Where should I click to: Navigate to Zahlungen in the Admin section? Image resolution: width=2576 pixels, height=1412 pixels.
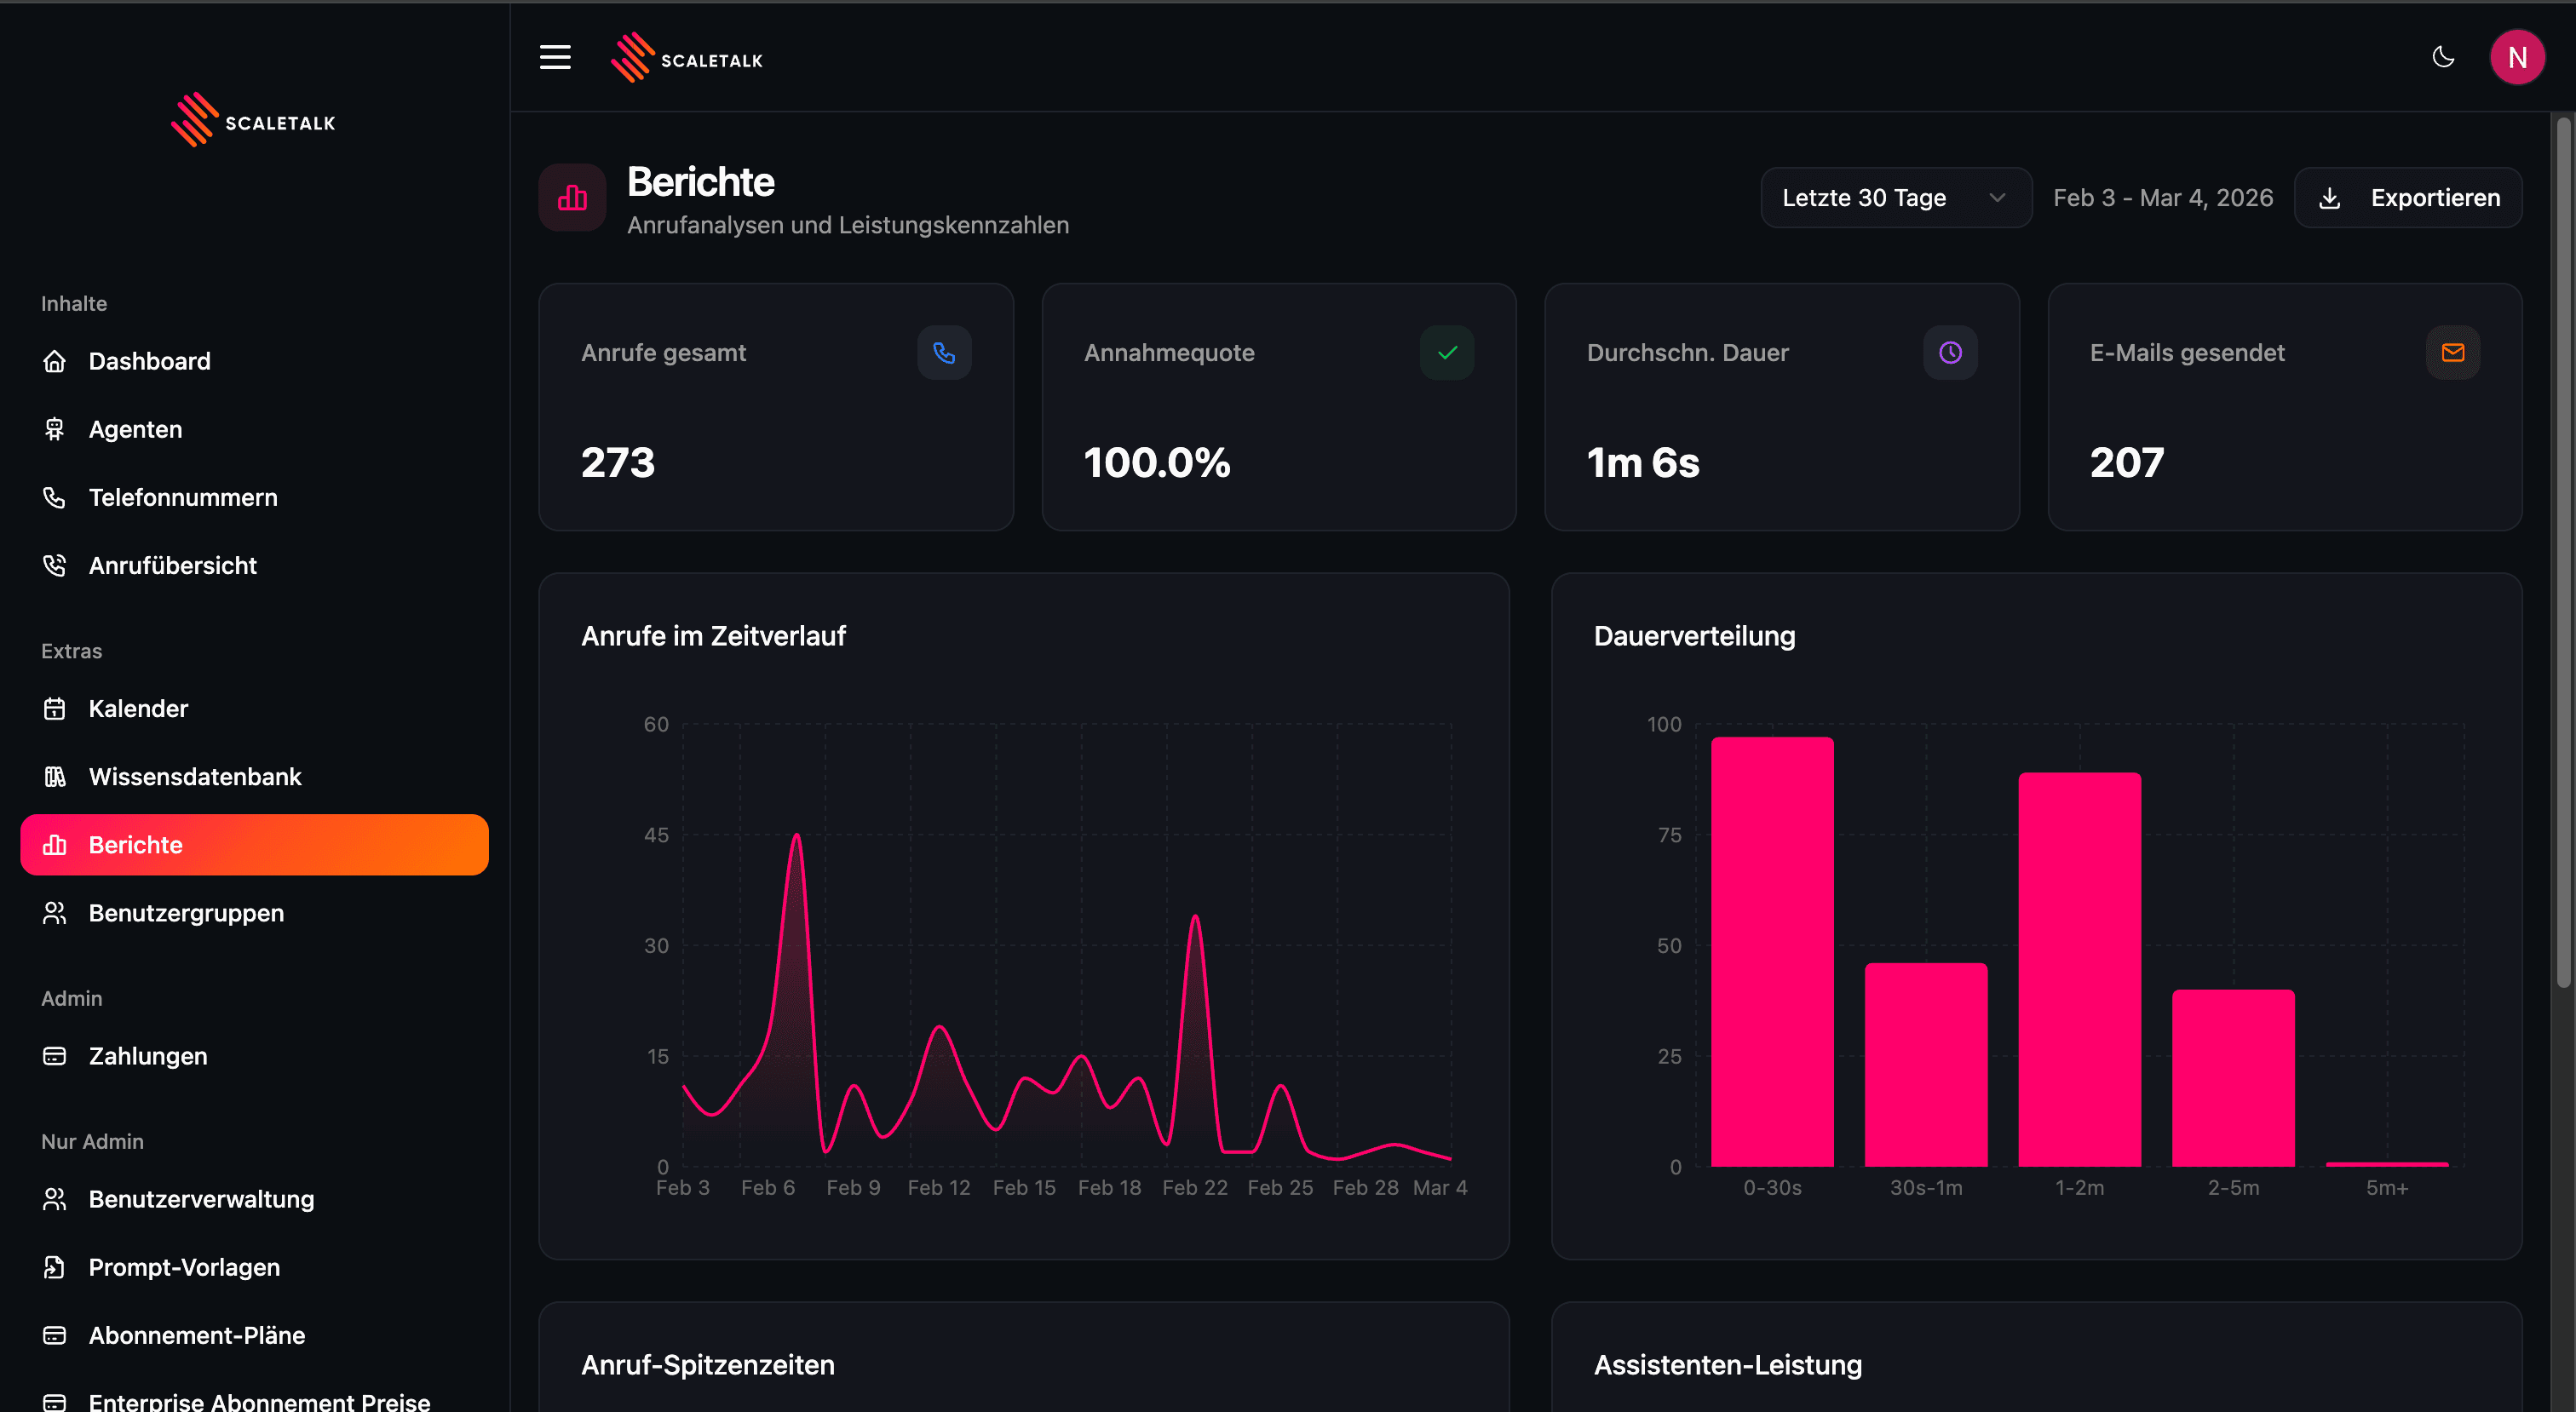tap(148, 1056)
